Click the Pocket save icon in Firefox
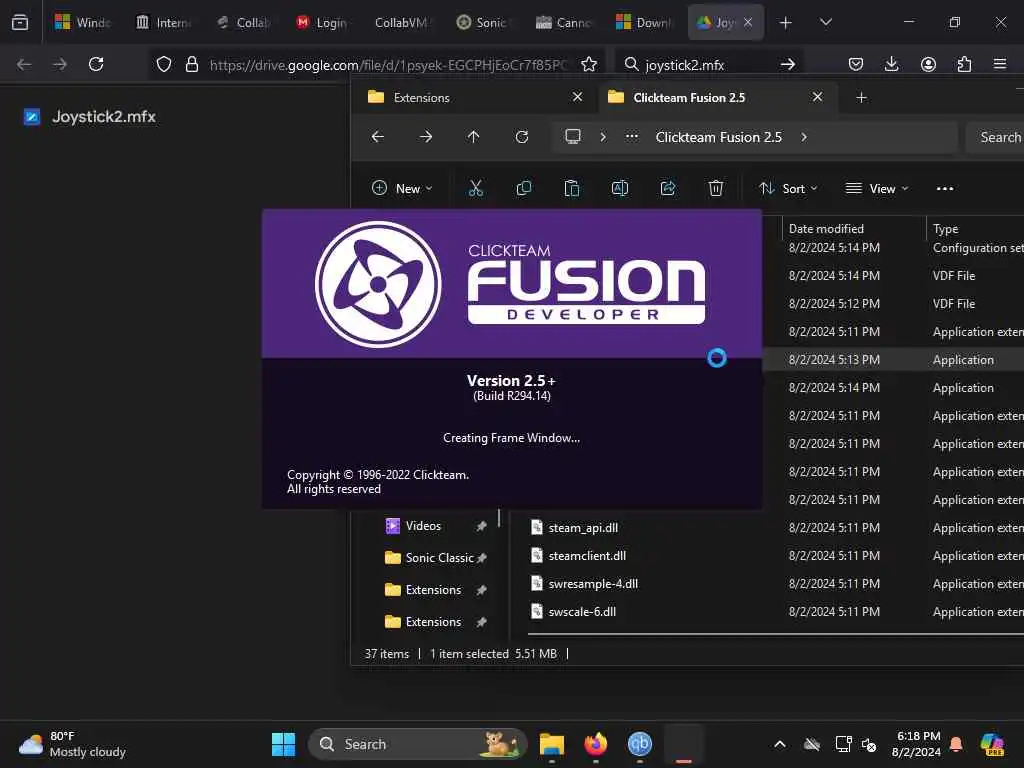Screen dimensions: 1024x768 [856, 64]
